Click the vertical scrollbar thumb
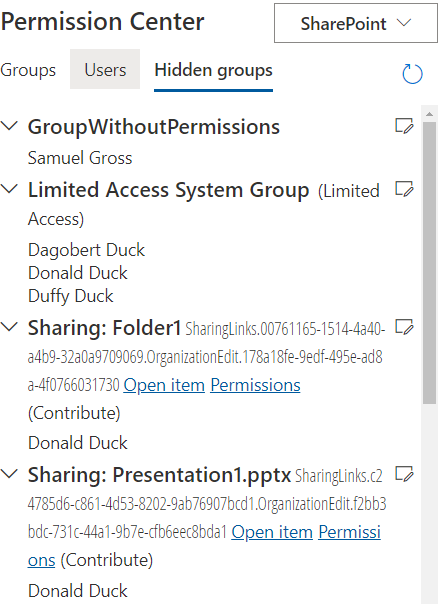The height and width of the screenshot is (604, 441). point(429,263)
